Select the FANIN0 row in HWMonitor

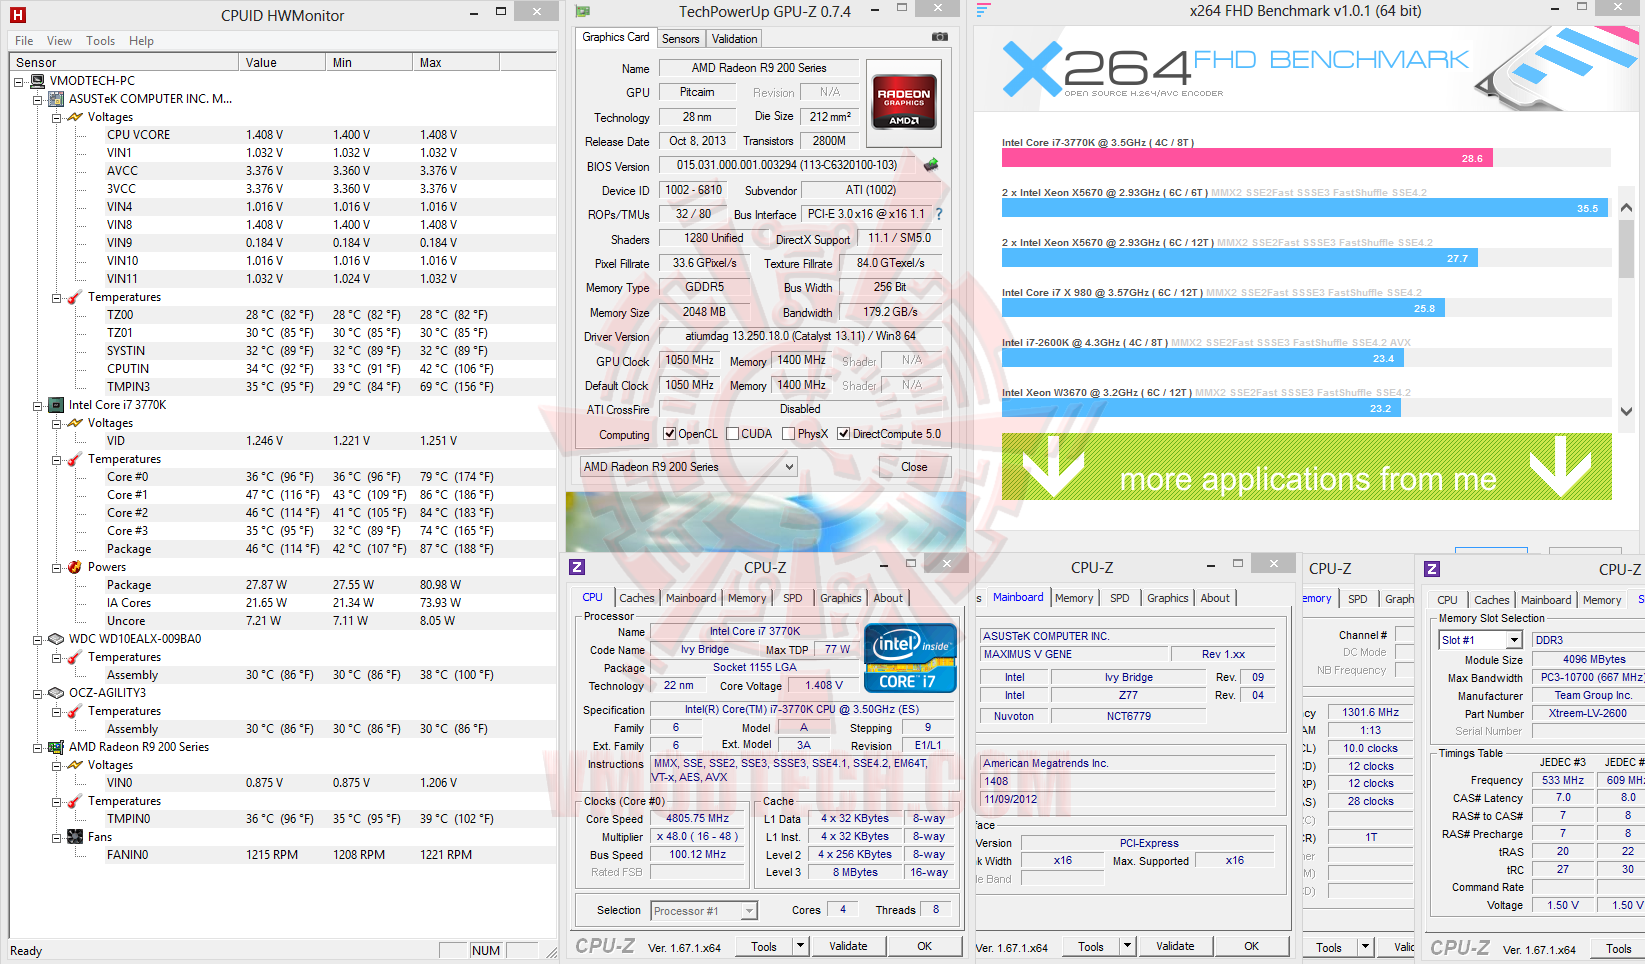[x=283, y=855]
